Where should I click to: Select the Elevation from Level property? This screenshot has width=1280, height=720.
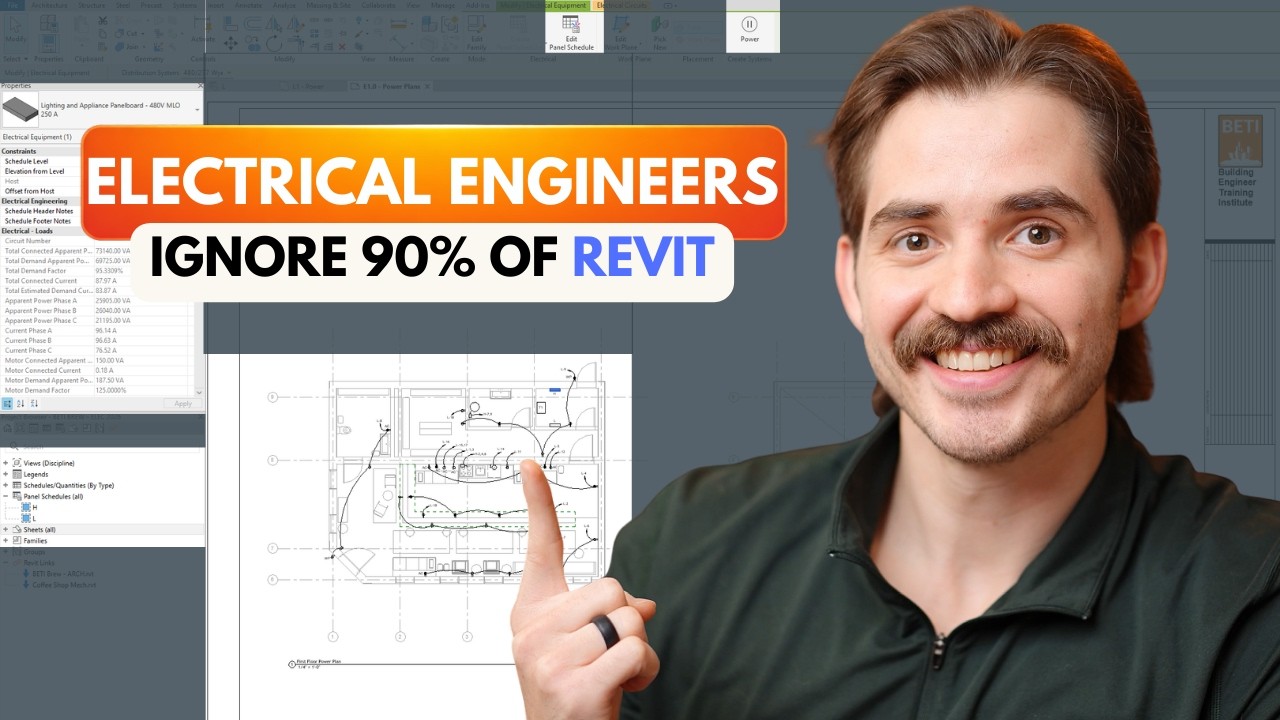pos(34,171)
